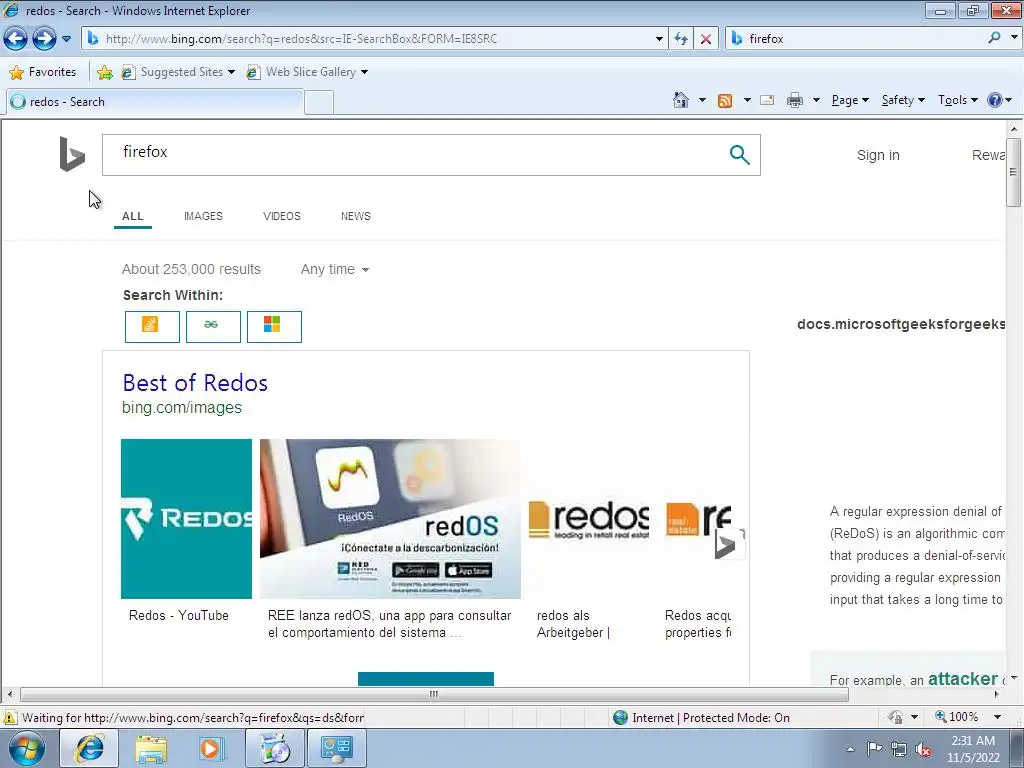Click the Action Center flag icon
The width and height of the screenshot is (1024, 768).
[874, 748]
